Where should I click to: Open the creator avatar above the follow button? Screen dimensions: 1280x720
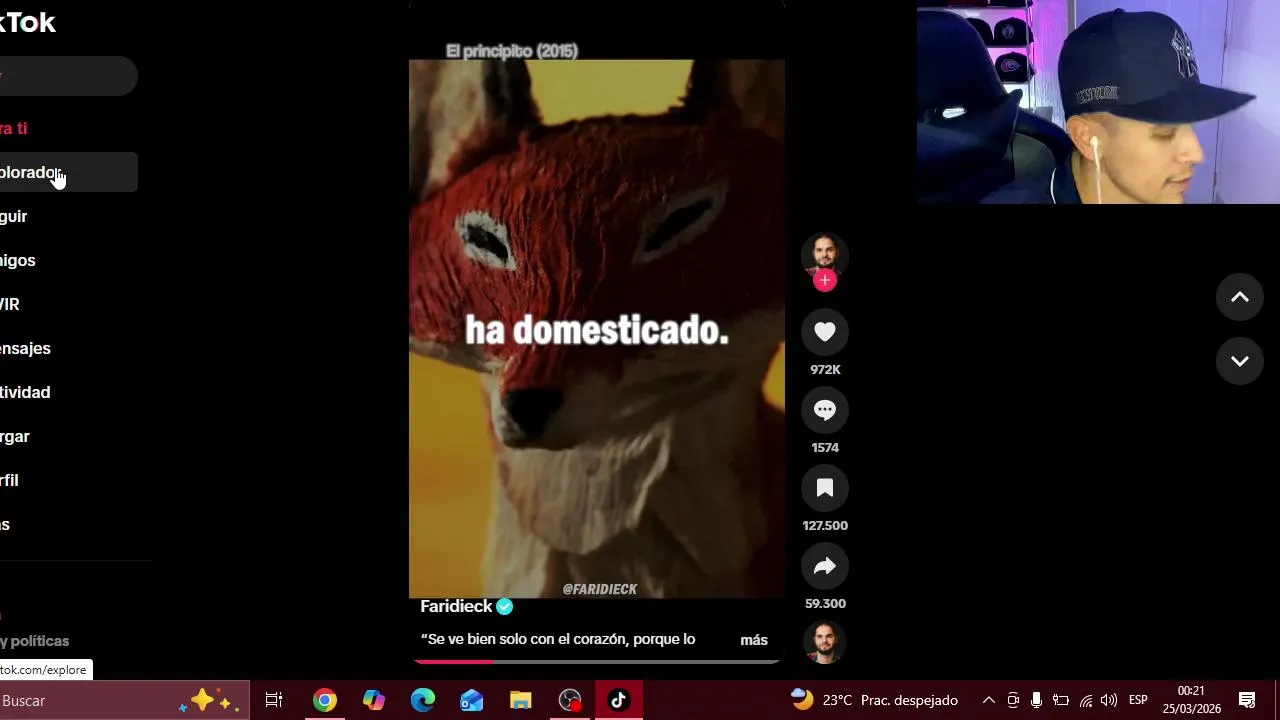pyautogui.click(x=825, y=254)
